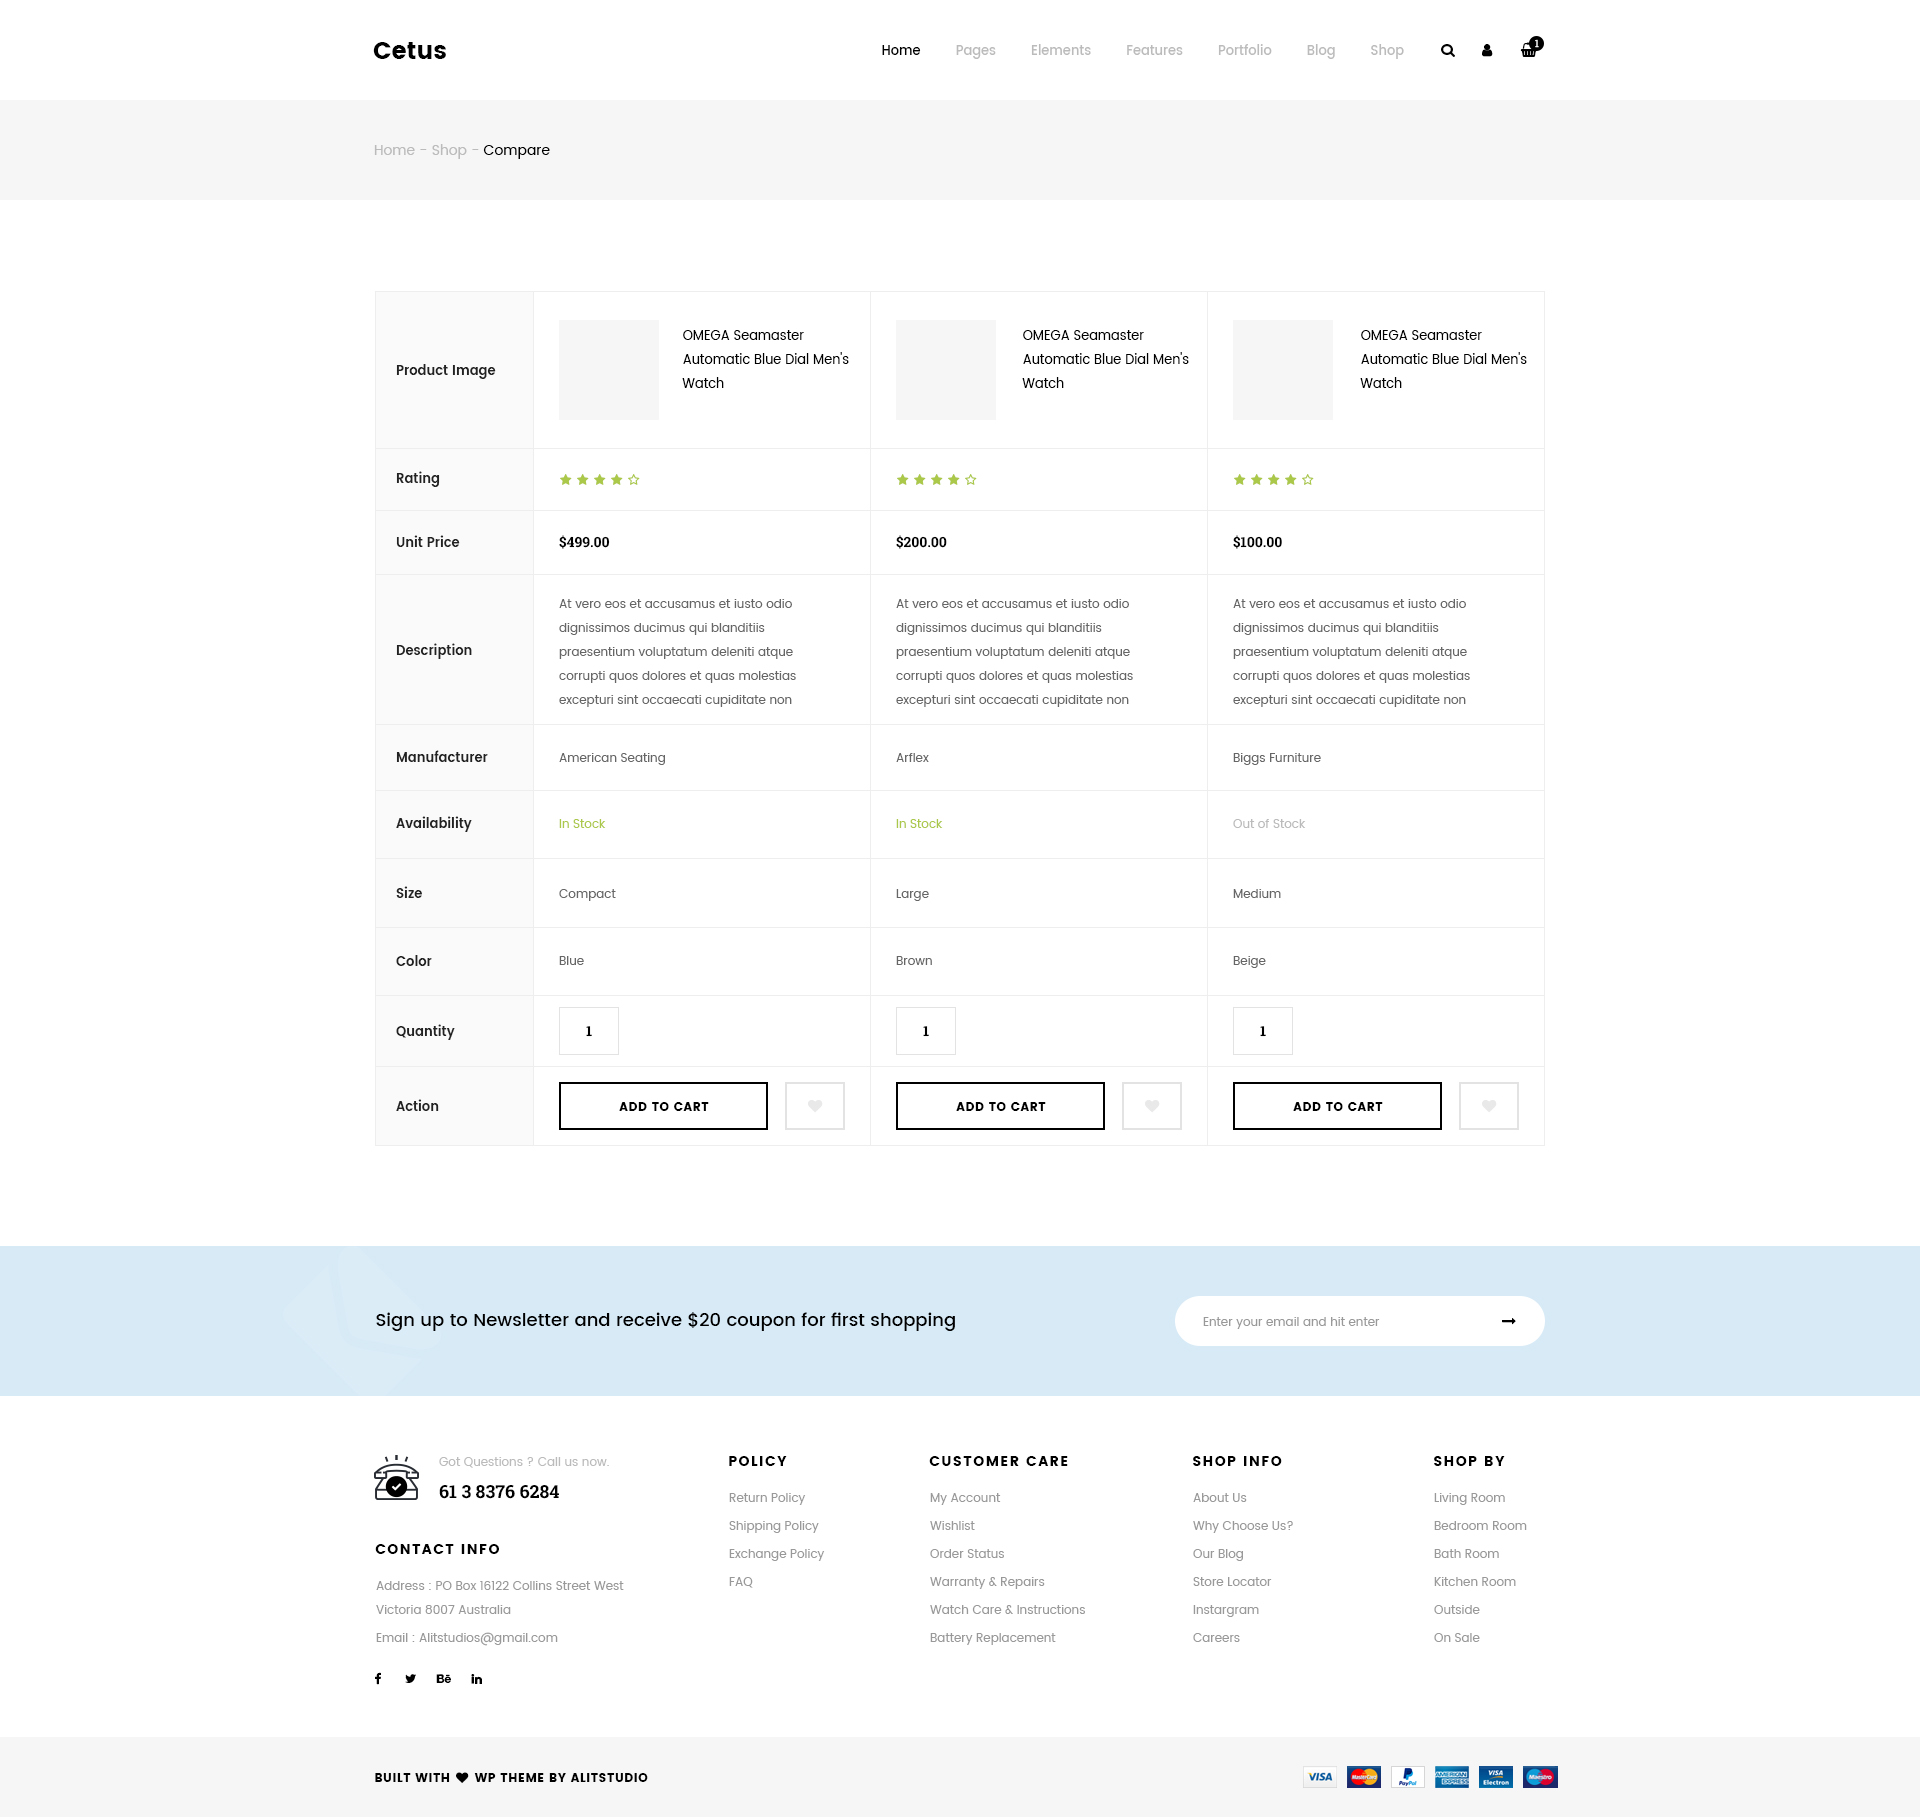1920x1817 pixels.
Task: Click the user account icon
Action: 1487,51
